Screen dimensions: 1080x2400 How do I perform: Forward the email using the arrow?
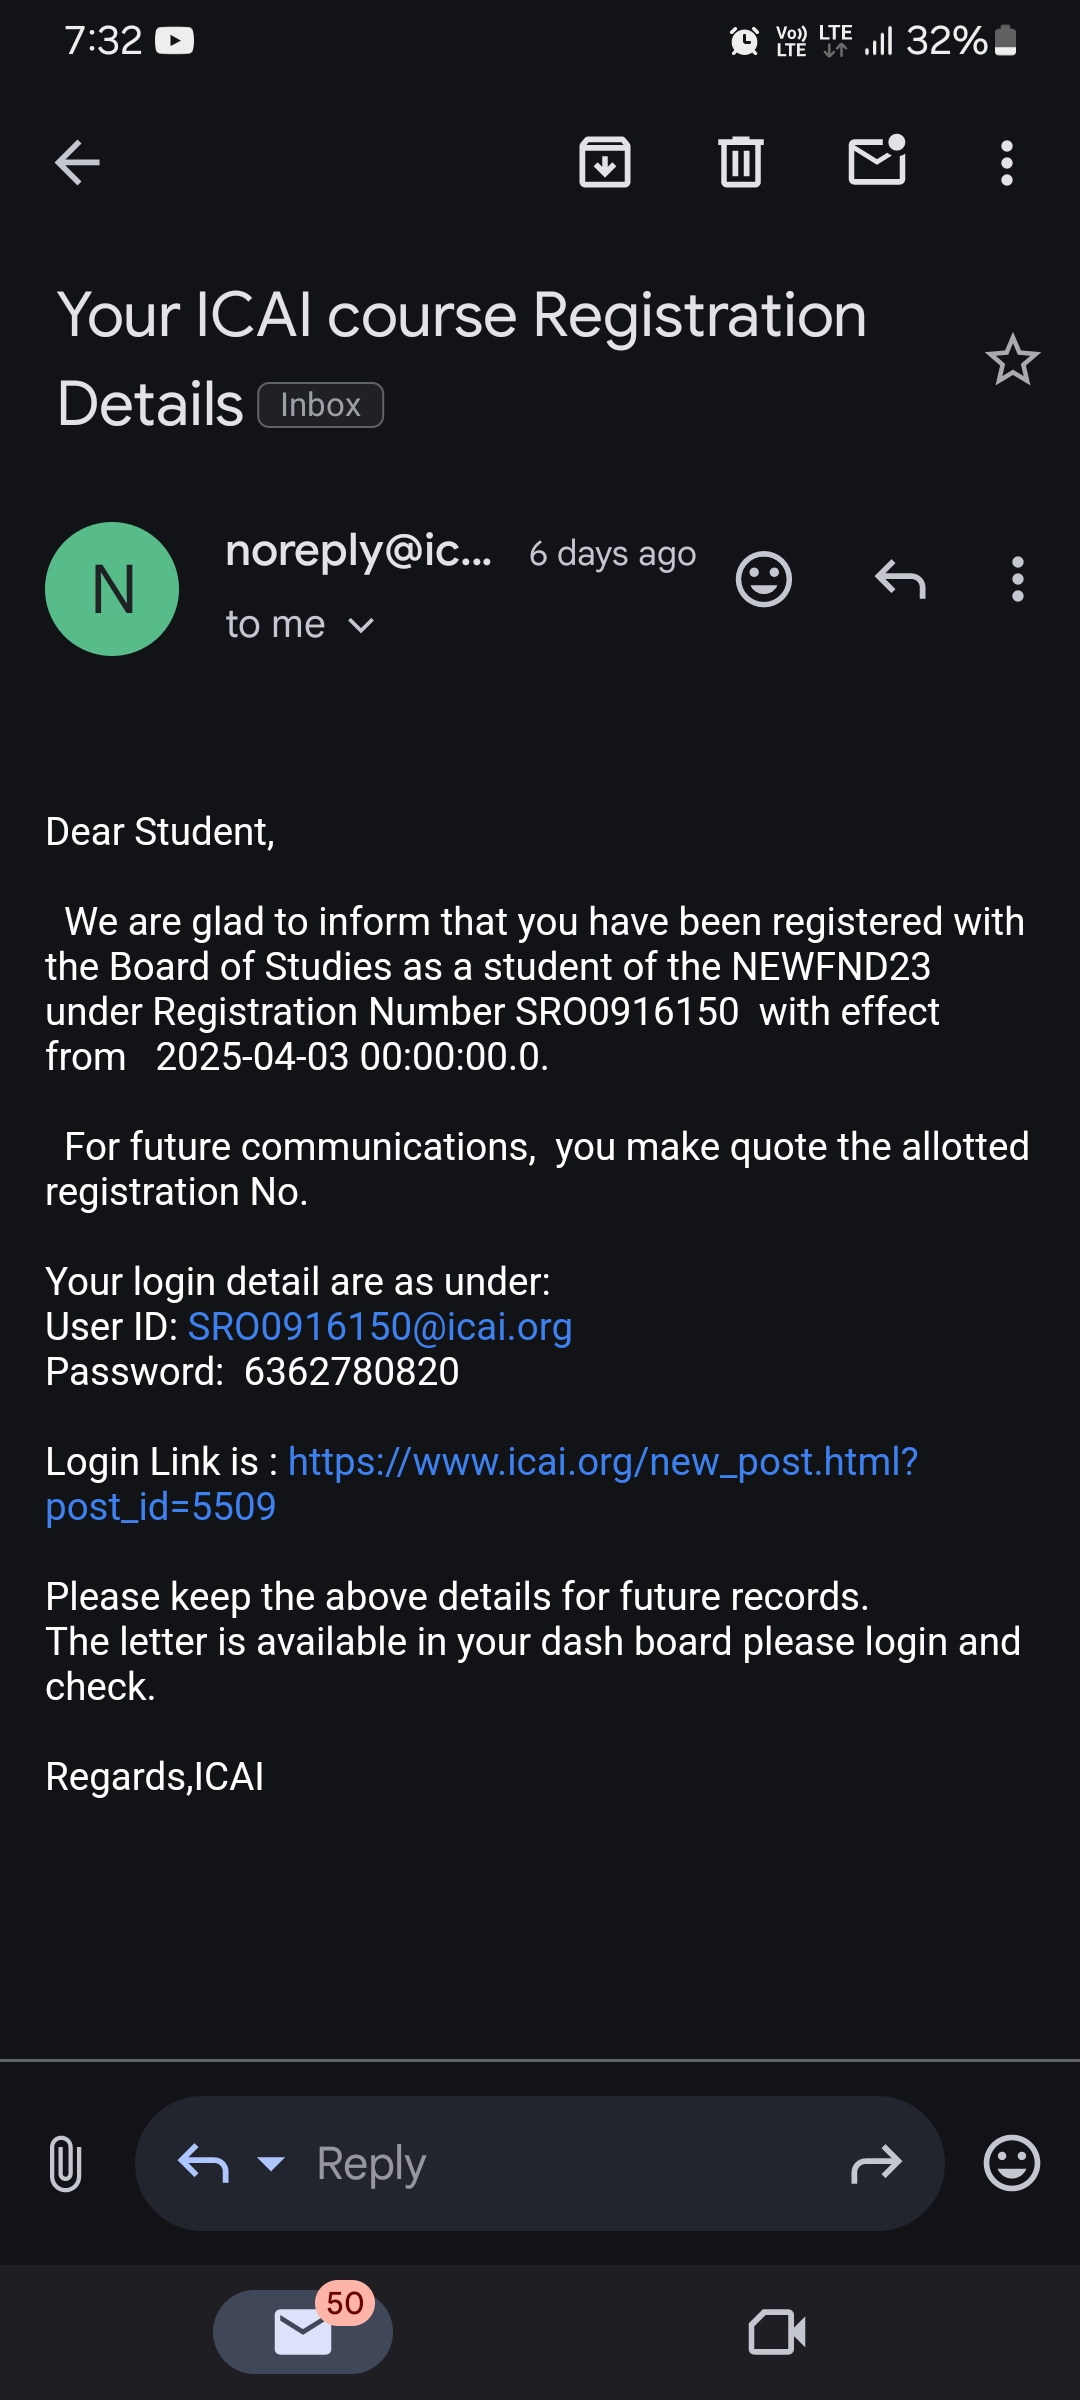[876, 2164]
